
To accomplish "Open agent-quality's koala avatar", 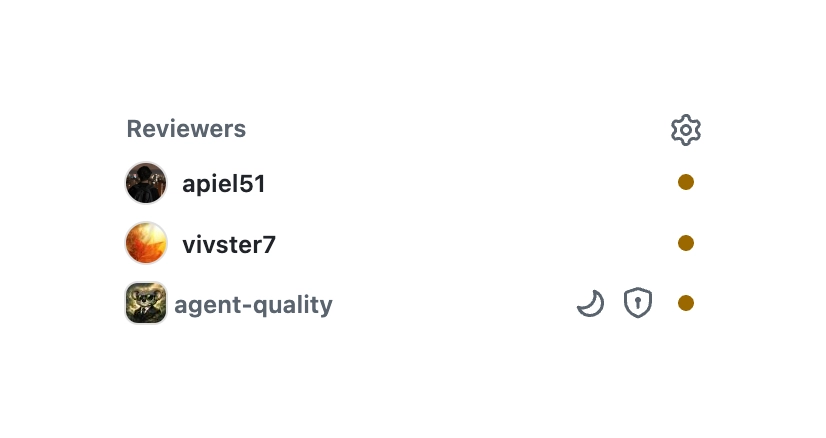I will pos(146,303).
